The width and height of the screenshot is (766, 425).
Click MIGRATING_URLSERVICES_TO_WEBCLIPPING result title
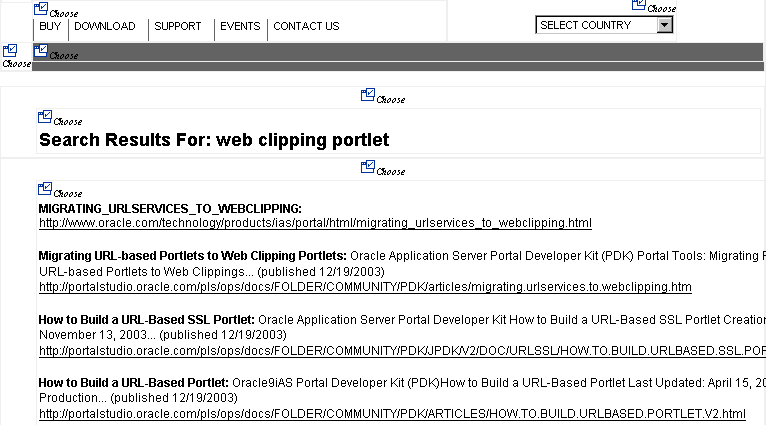(x=170, y=209)
